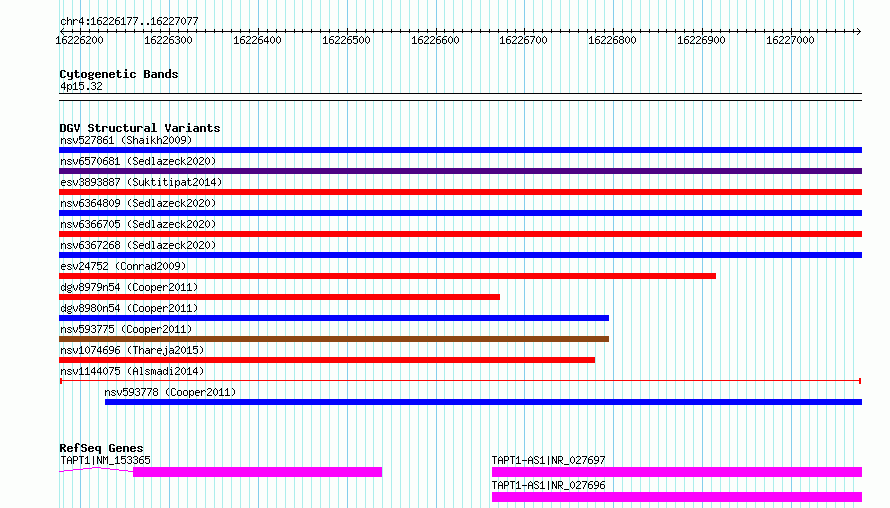
Task: Select nsv1074696 (Thareja2015) red variant bar
Action: 327,360
